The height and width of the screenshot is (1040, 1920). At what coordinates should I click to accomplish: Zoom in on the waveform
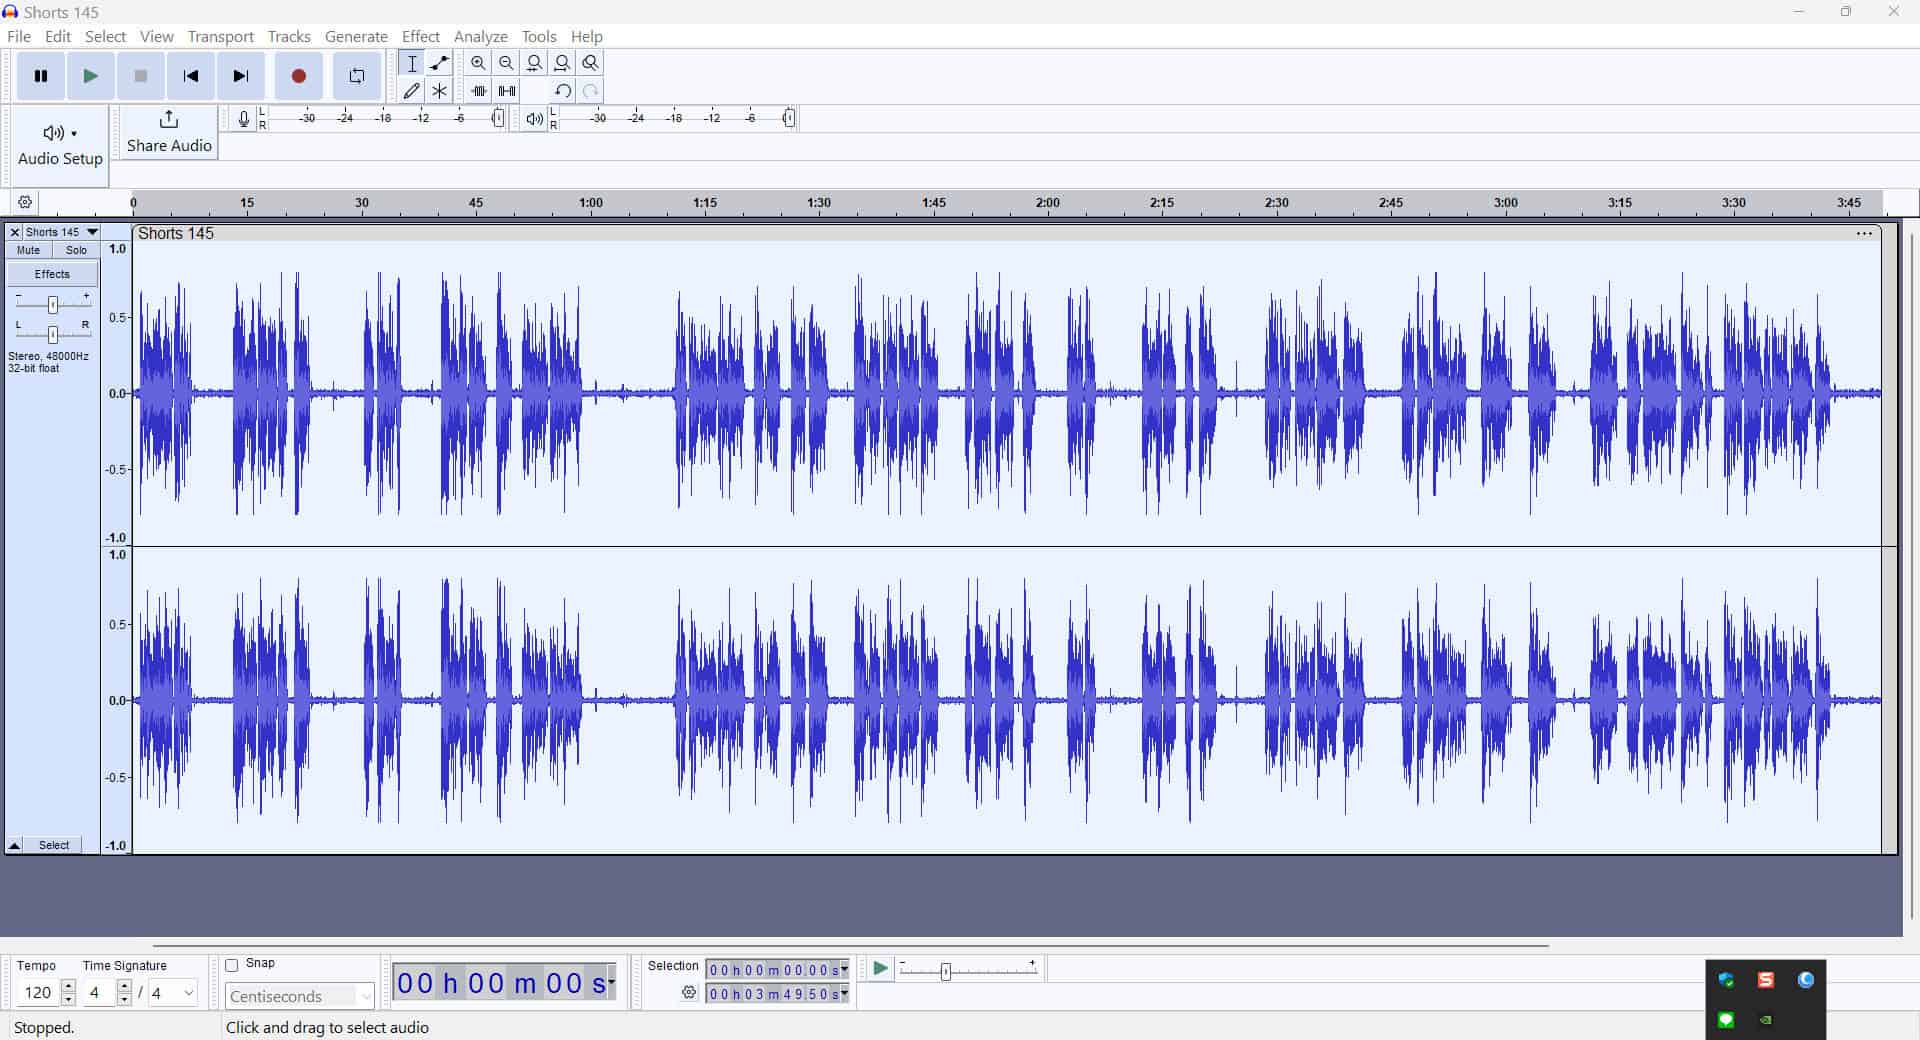click(479, 62)
